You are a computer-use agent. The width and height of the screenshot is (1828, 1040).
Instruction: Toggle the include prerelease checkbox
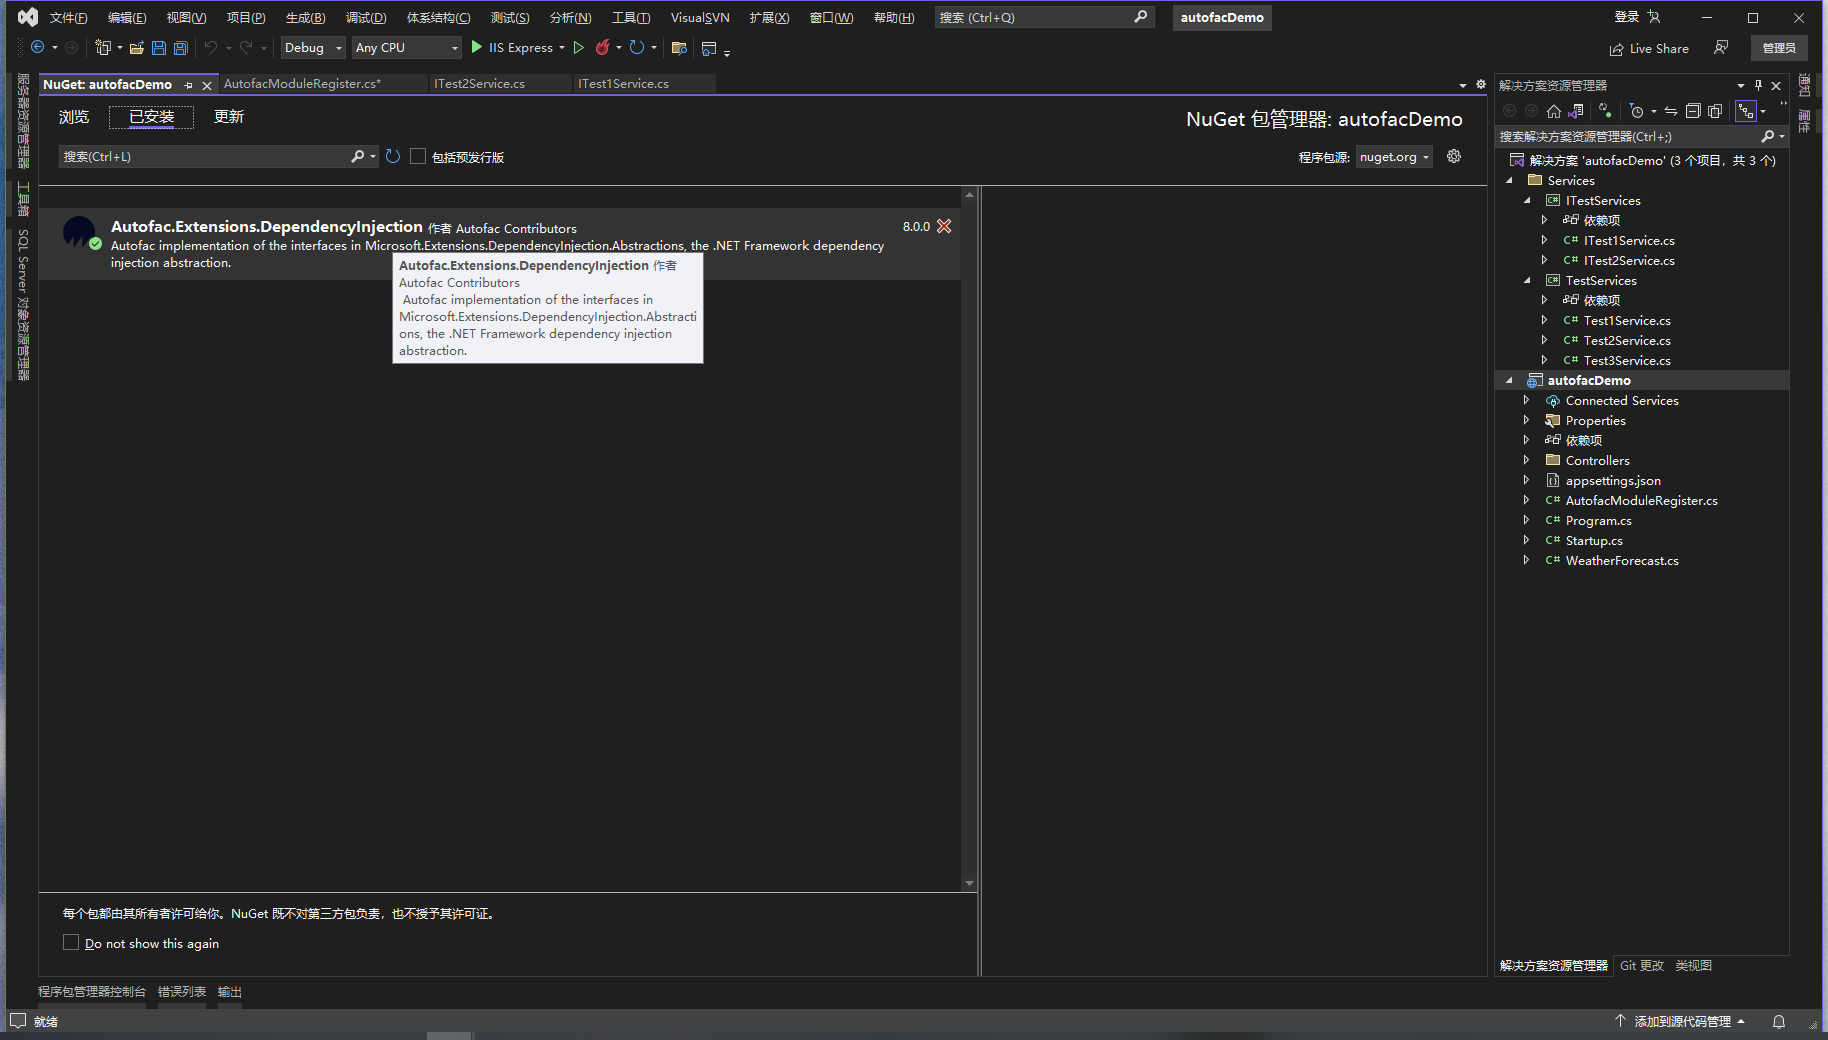pyautogui.click(x=418, y=156)
